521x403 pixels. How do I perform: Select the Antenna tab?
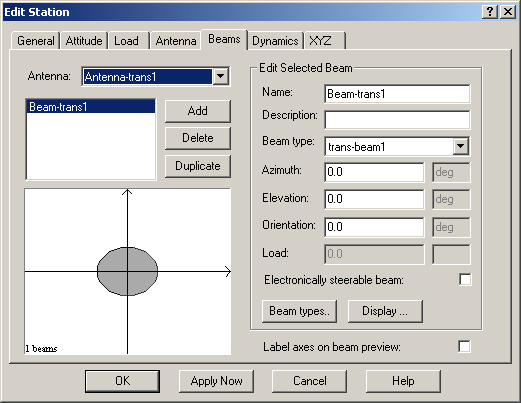point(176,41)
